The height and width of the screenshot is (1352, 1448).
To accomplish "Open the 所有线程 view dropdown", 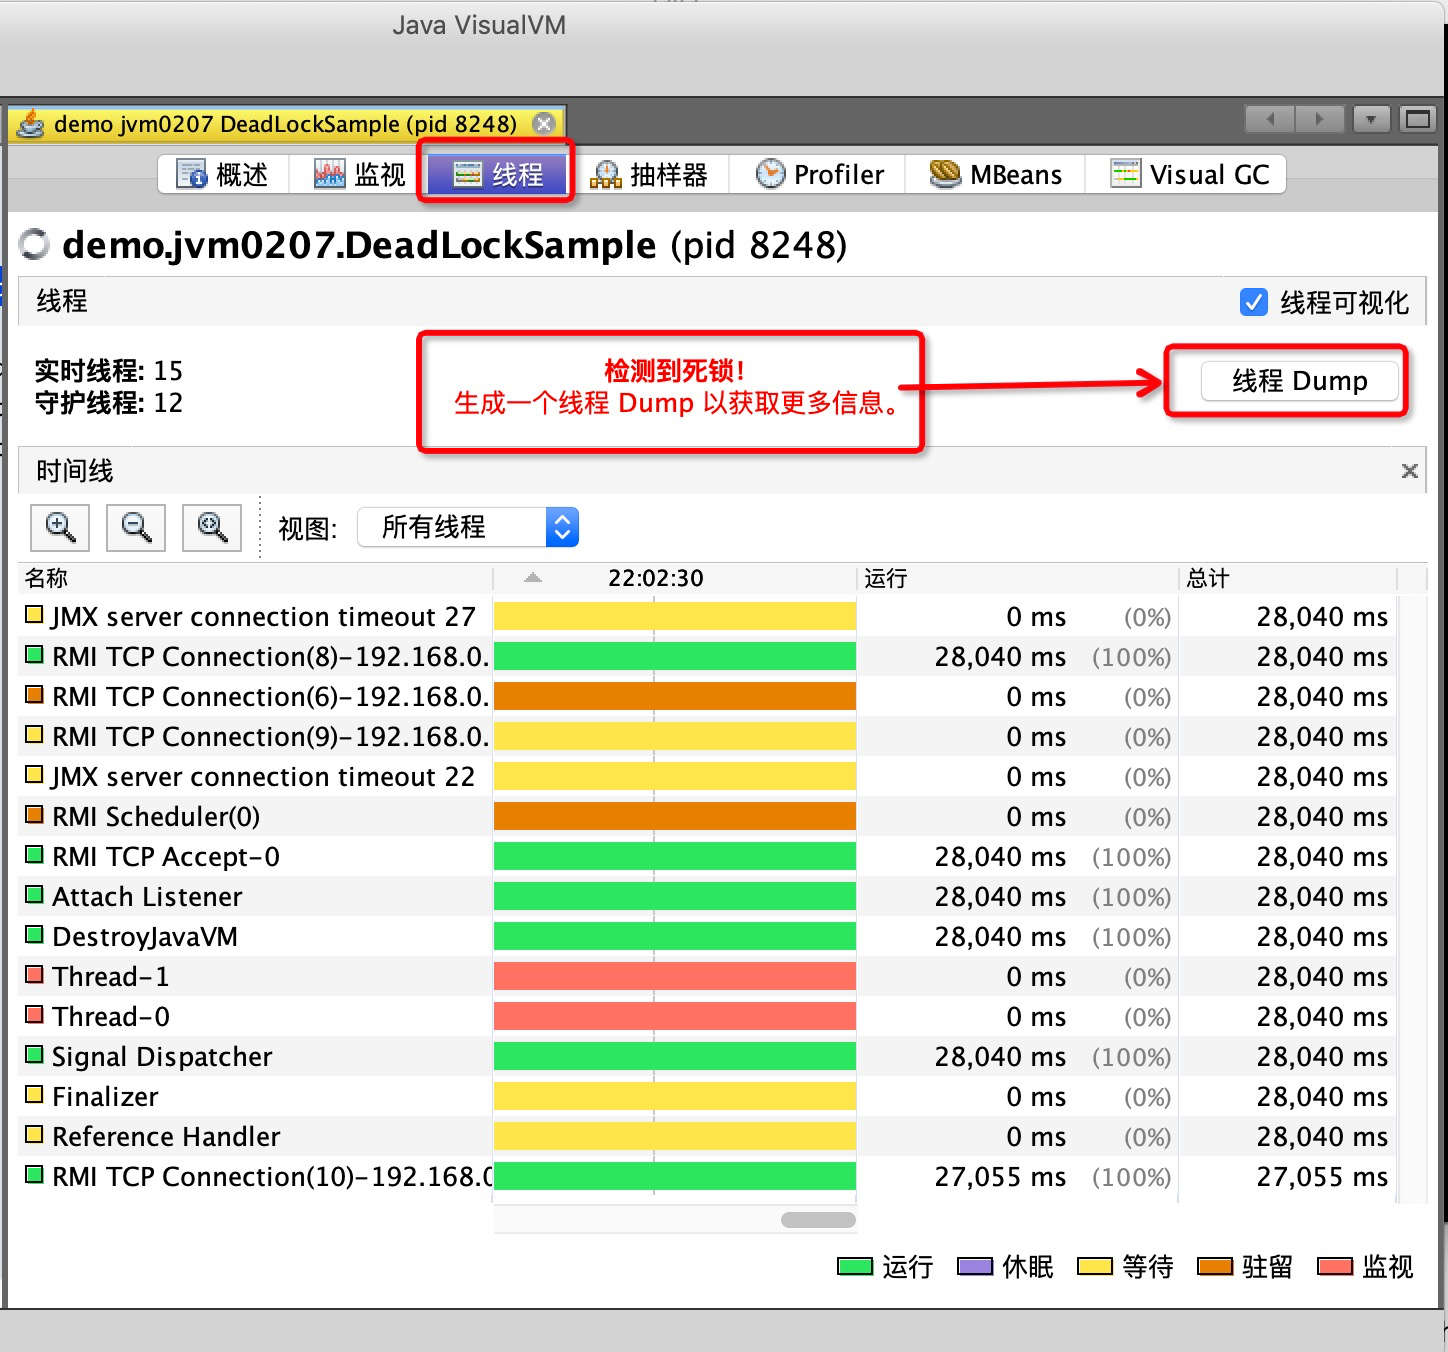I will pos(468,527).
